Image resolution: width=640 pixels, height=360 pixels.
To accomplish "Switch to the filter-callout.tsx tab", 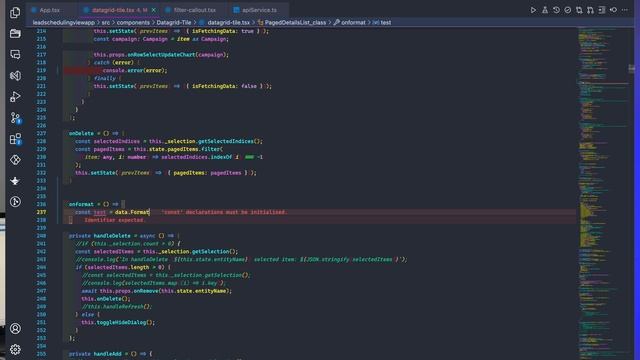I will click(x=195, y=10).
